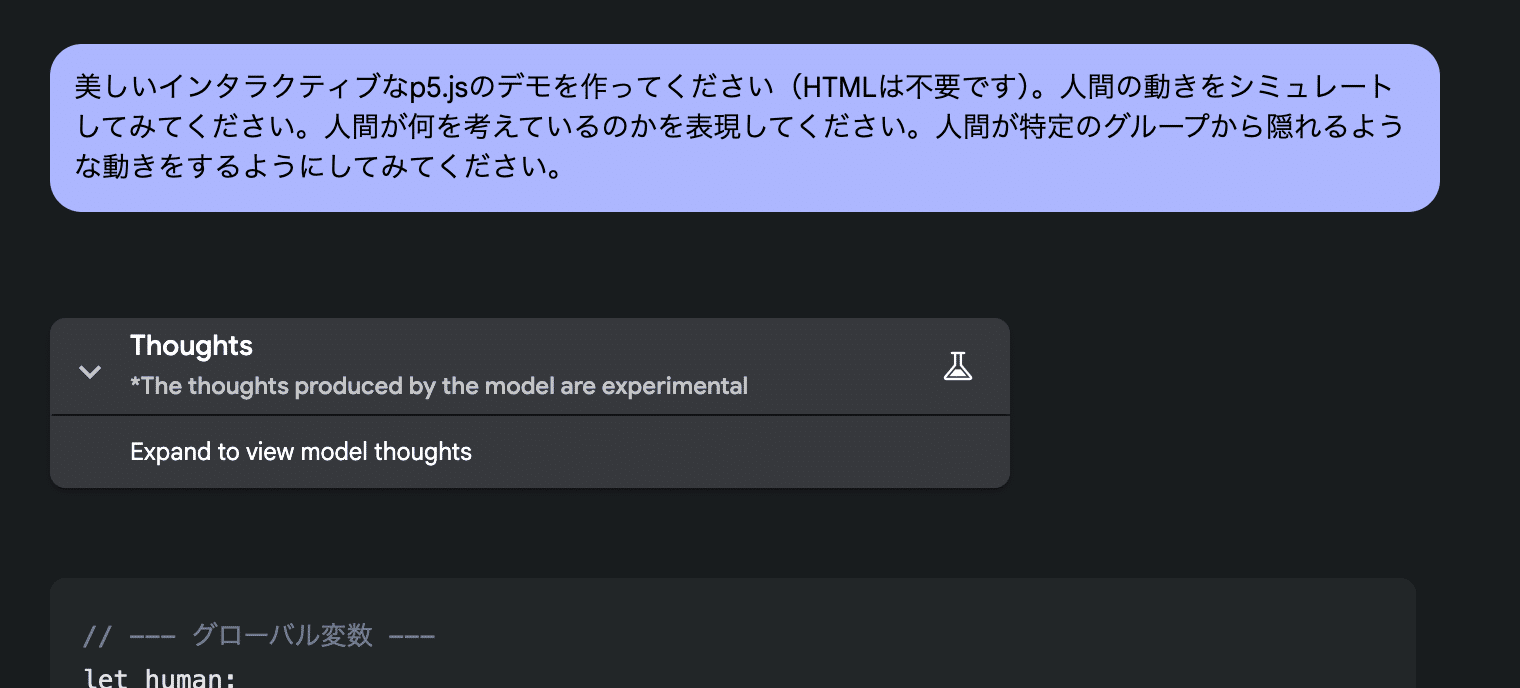Click the "let human;" code line
Image resolution: width=1520 pixels, height=688 pixels.
pyautogui.click(x=160, y=679)
